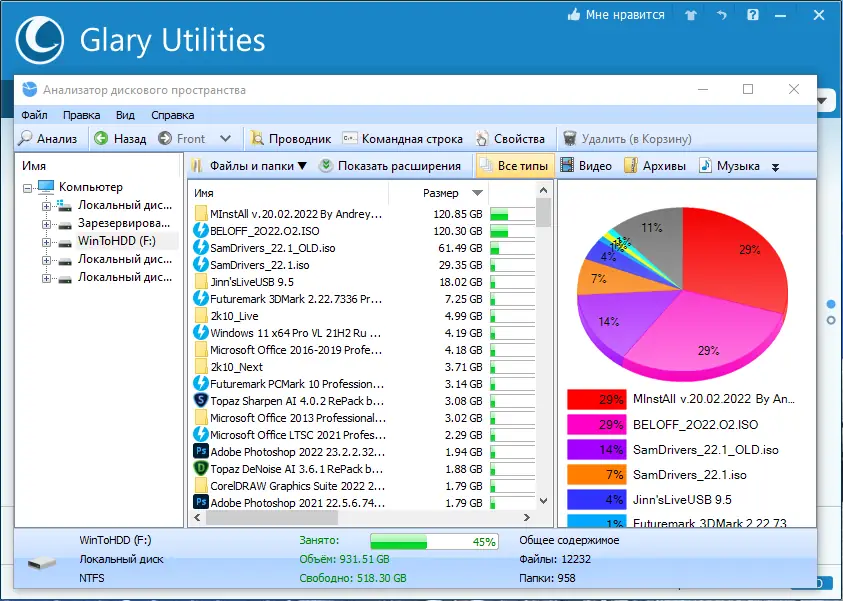This screenshot has height=601, width=843.
Task: Filter by Архивы file type
Action: (x=655, y=166)
